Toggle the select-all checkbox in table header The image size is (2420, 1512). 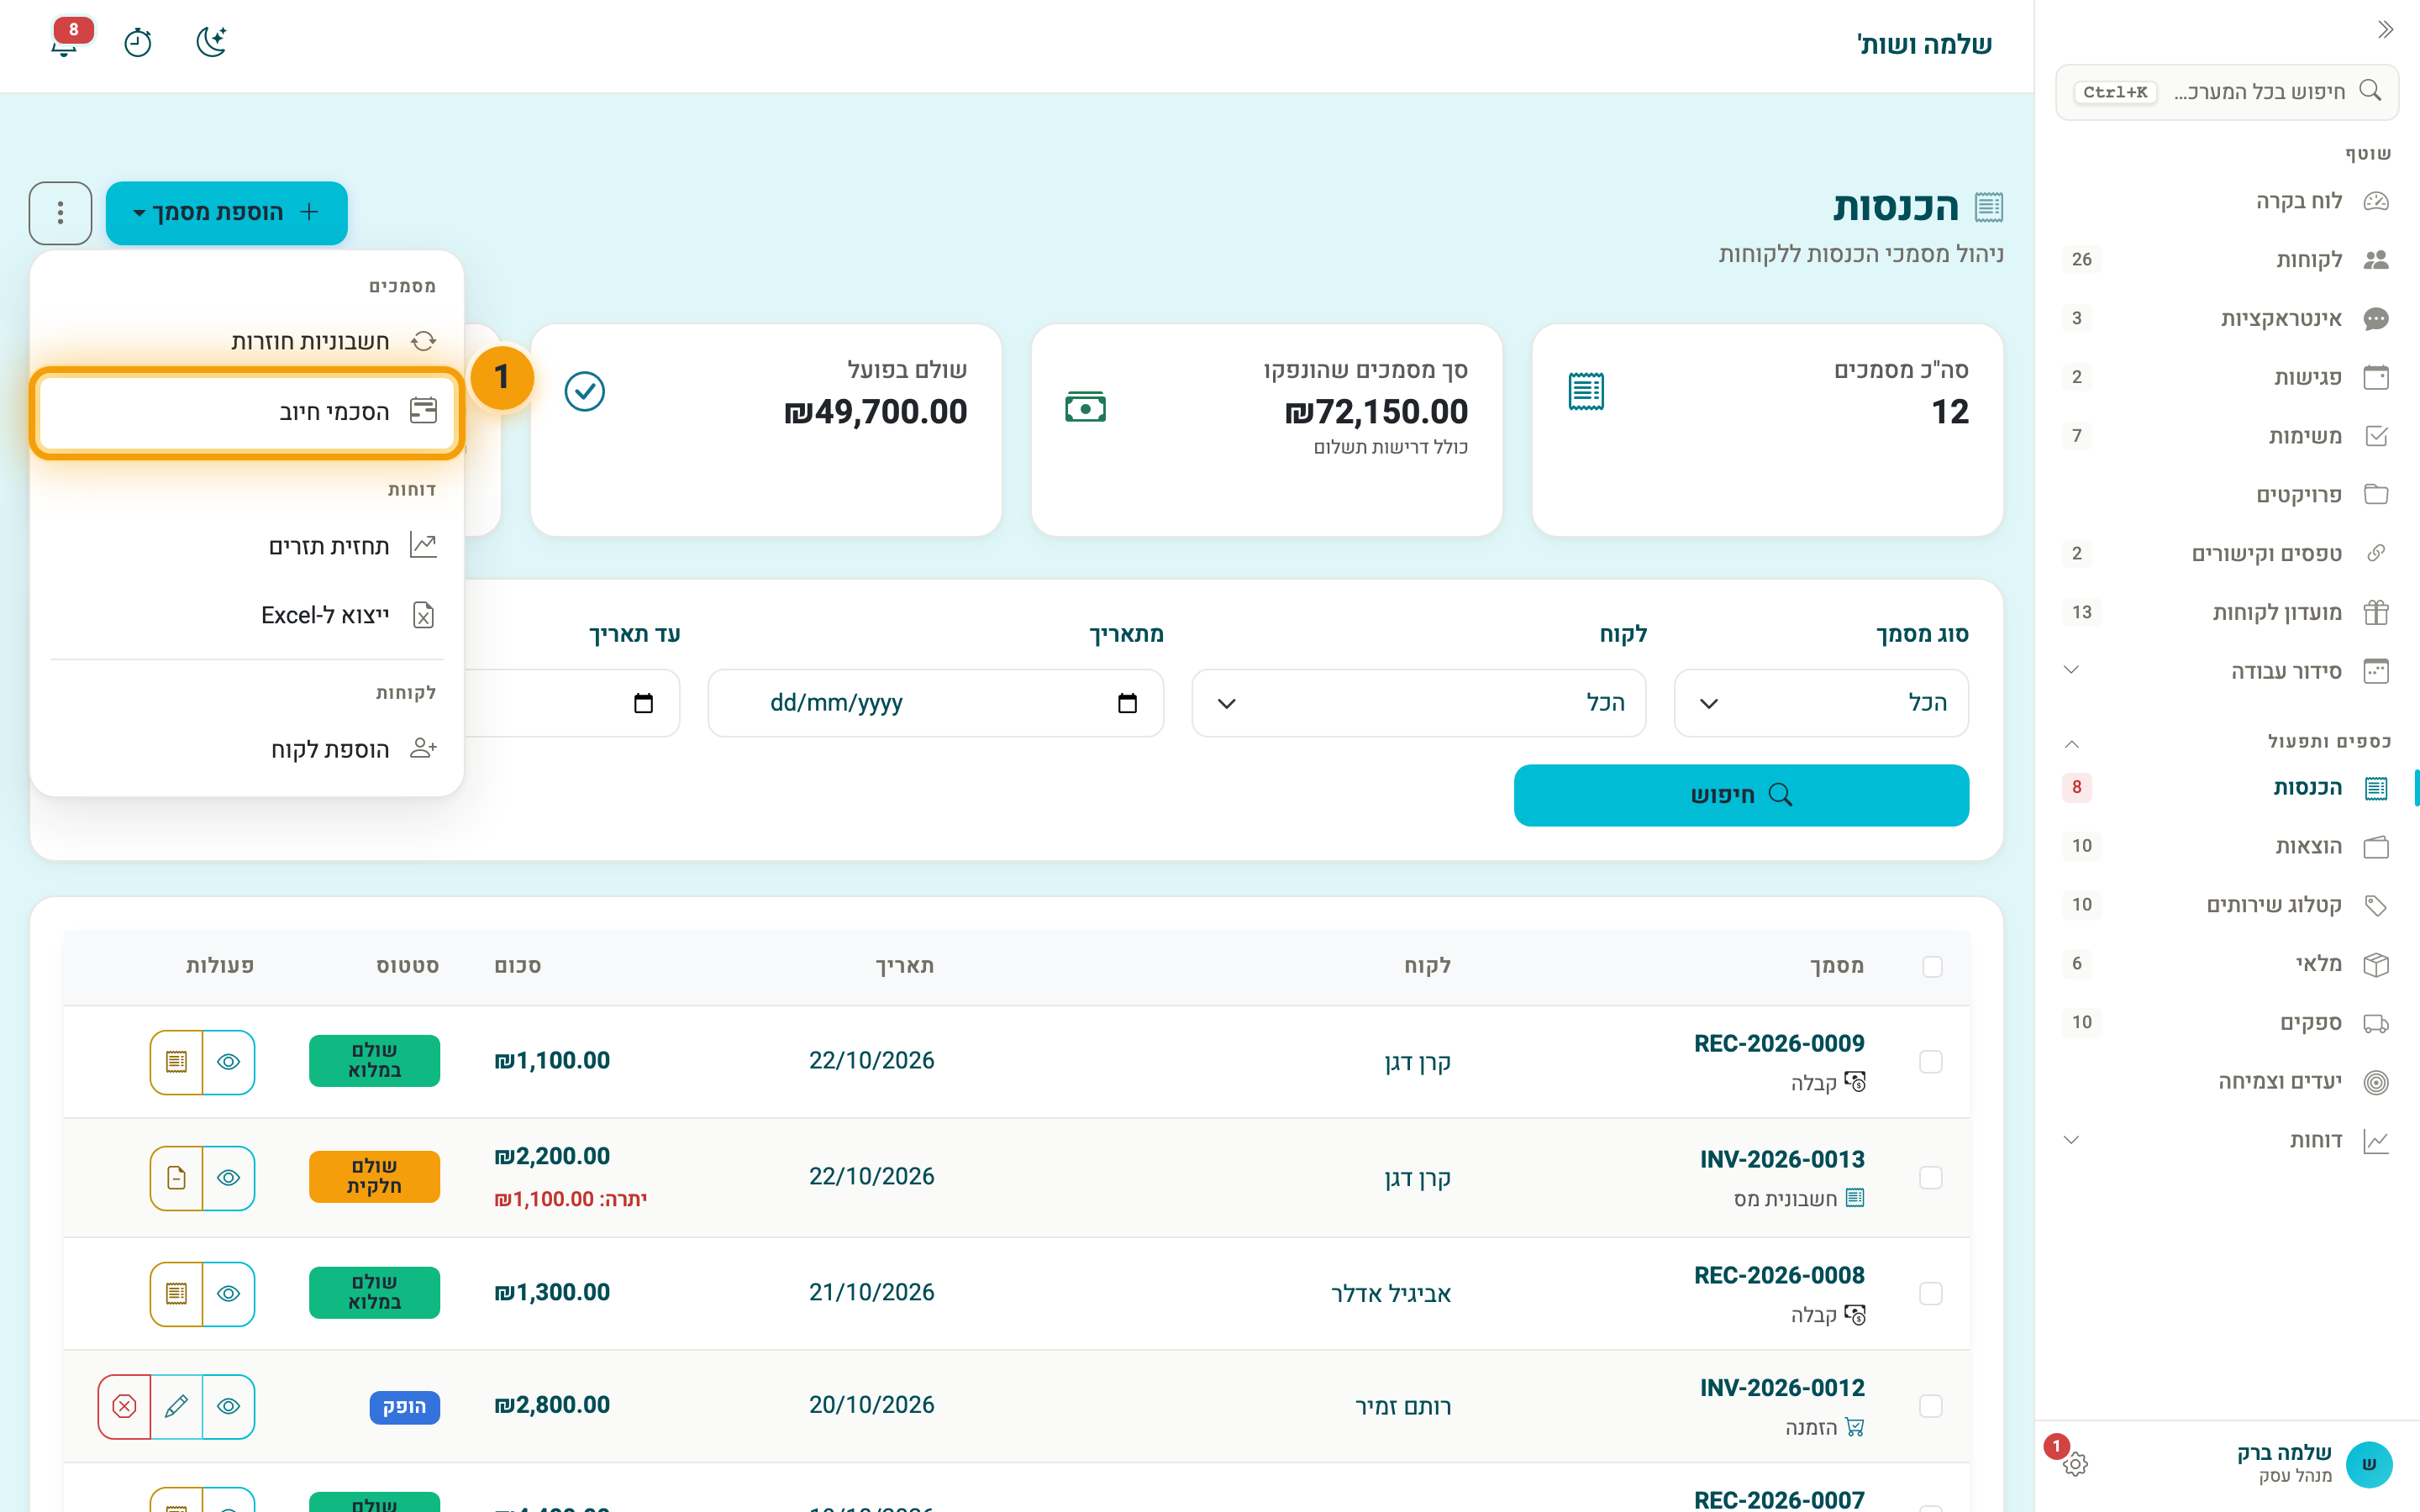click(x=1932, y=966)
